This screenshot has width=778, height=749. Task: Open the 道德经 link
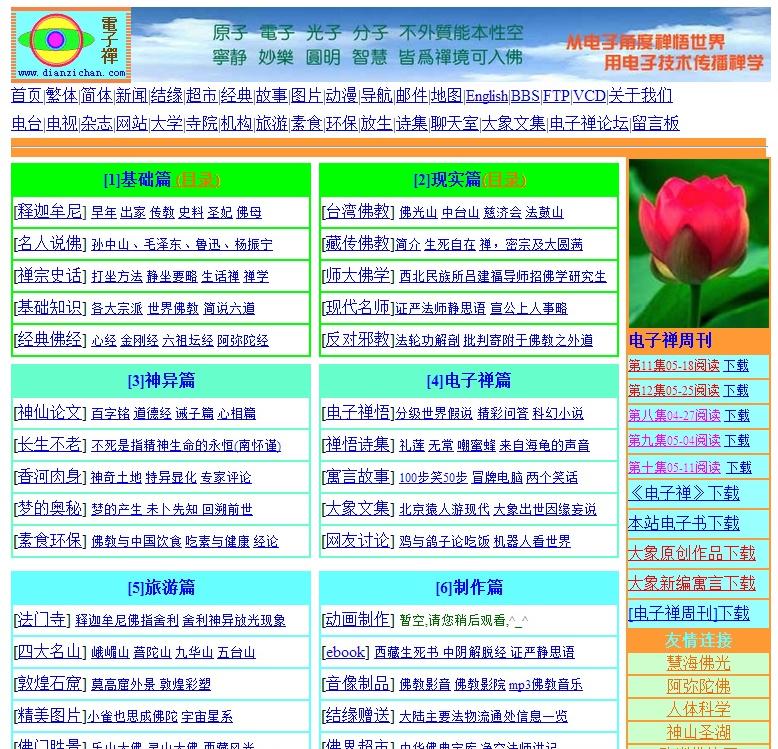(x=152, y=414)
